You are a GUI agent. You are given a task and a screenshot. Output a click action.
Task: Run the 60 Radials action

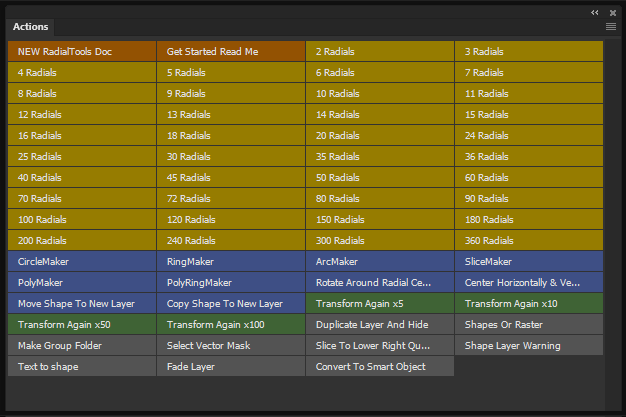[x=529, y=177]
